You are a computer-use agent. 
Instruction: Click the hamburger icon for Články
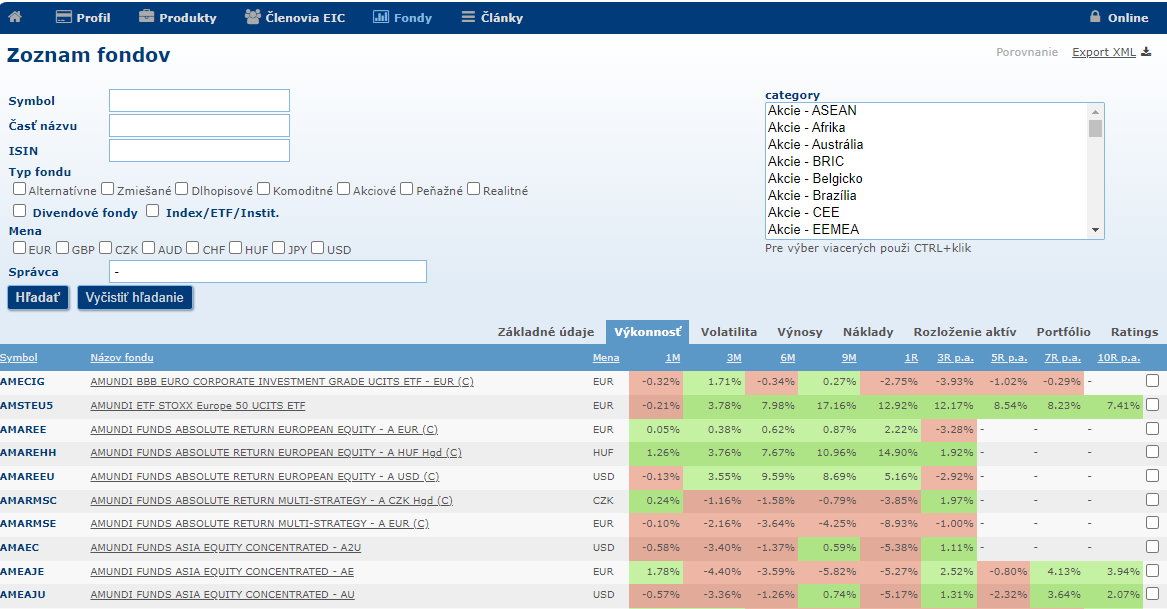pos(468,17)
